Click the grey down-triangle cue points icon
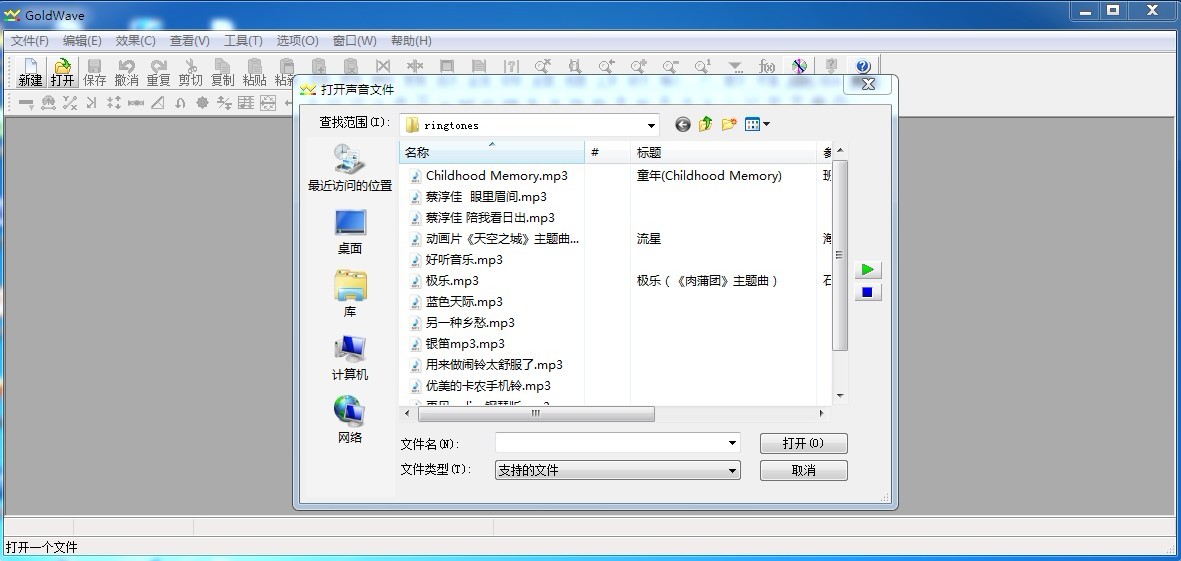The width and height of the screenshot is (1181, 561). pos(735,66)
